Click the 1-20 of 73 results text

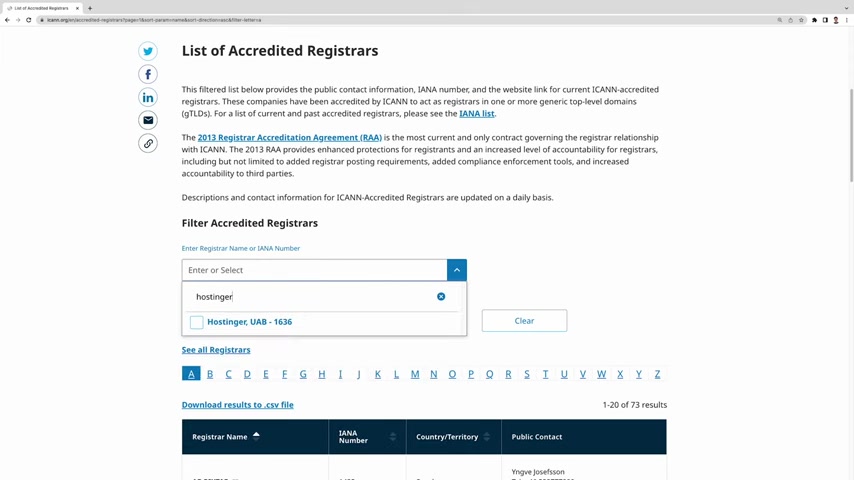635,405
